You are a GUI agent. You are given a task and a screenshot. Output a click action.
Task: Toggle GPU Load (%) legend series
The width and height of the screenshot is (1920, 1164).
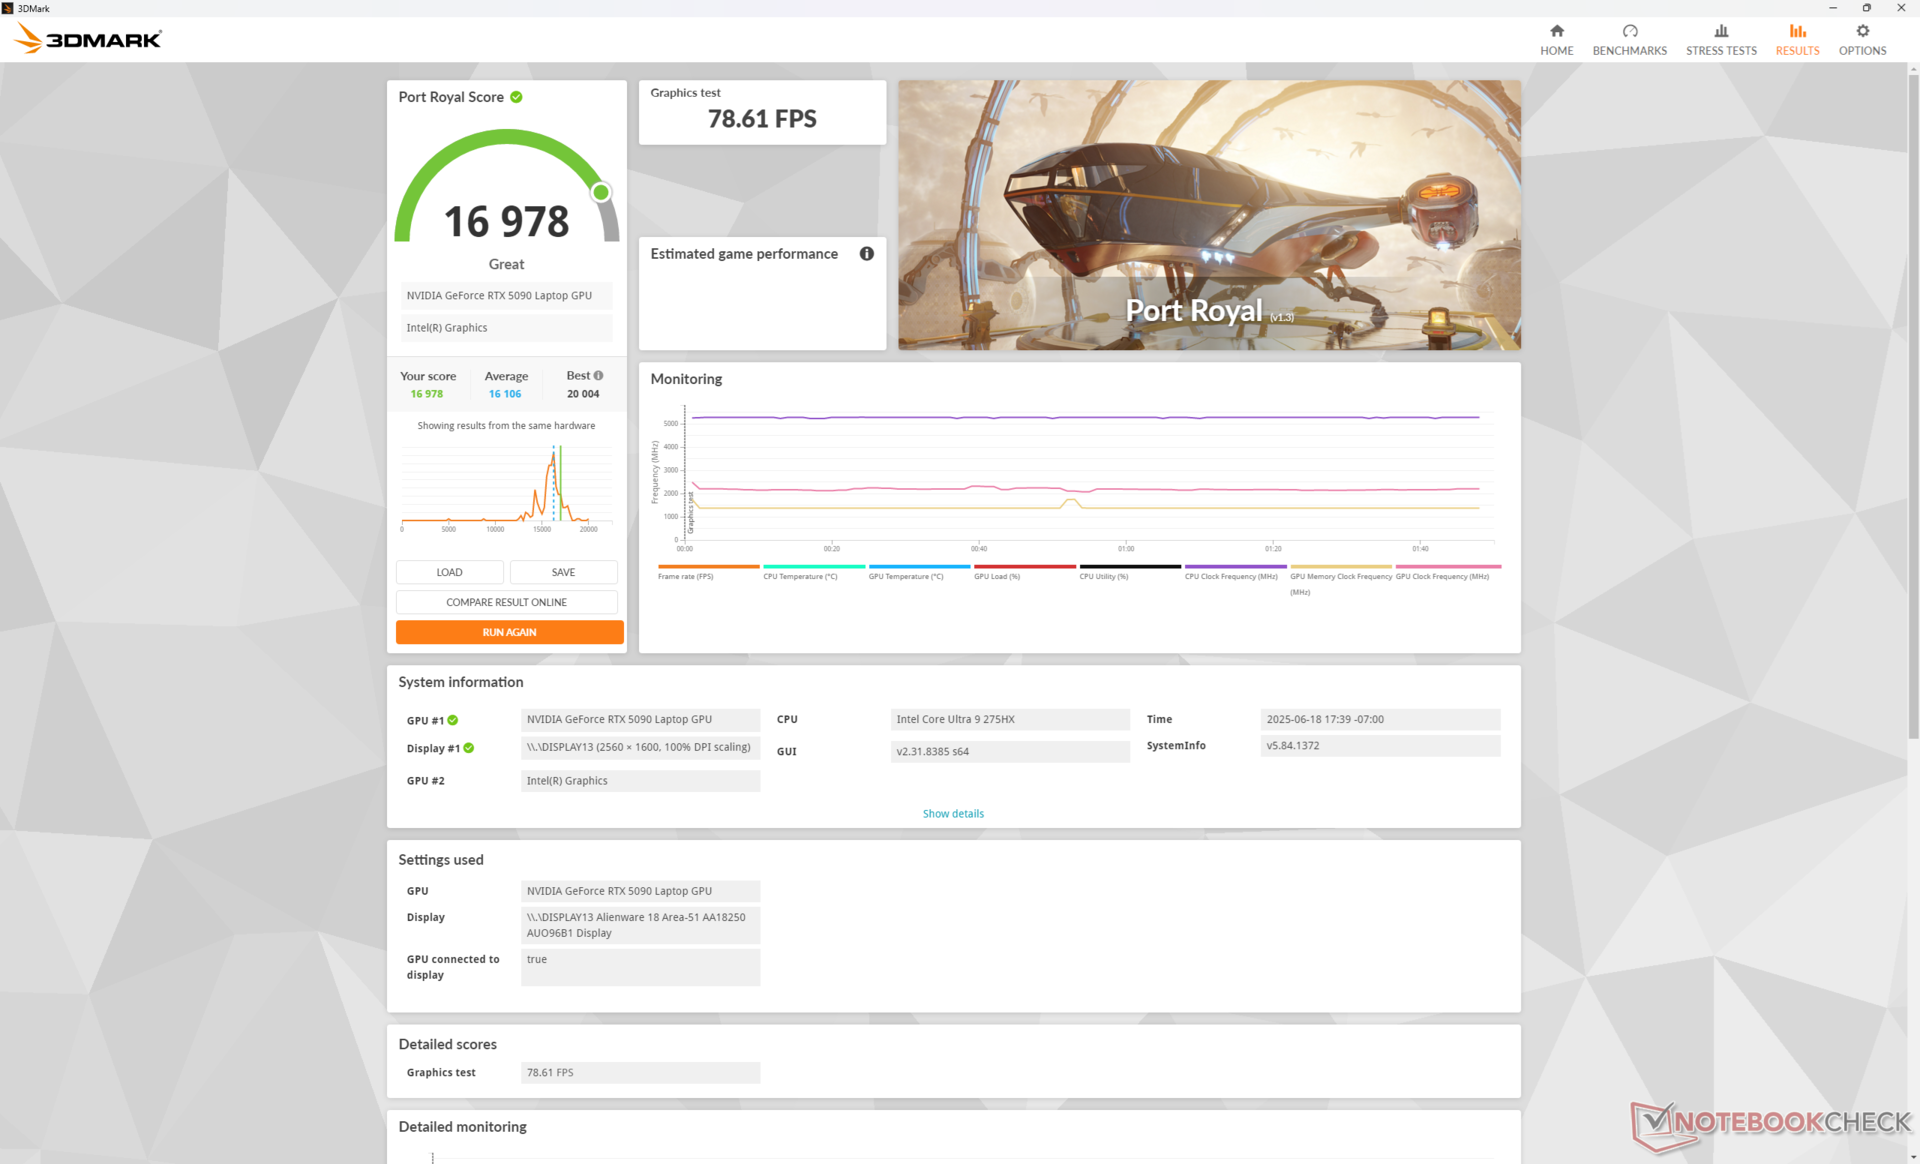tap(997, 576)
